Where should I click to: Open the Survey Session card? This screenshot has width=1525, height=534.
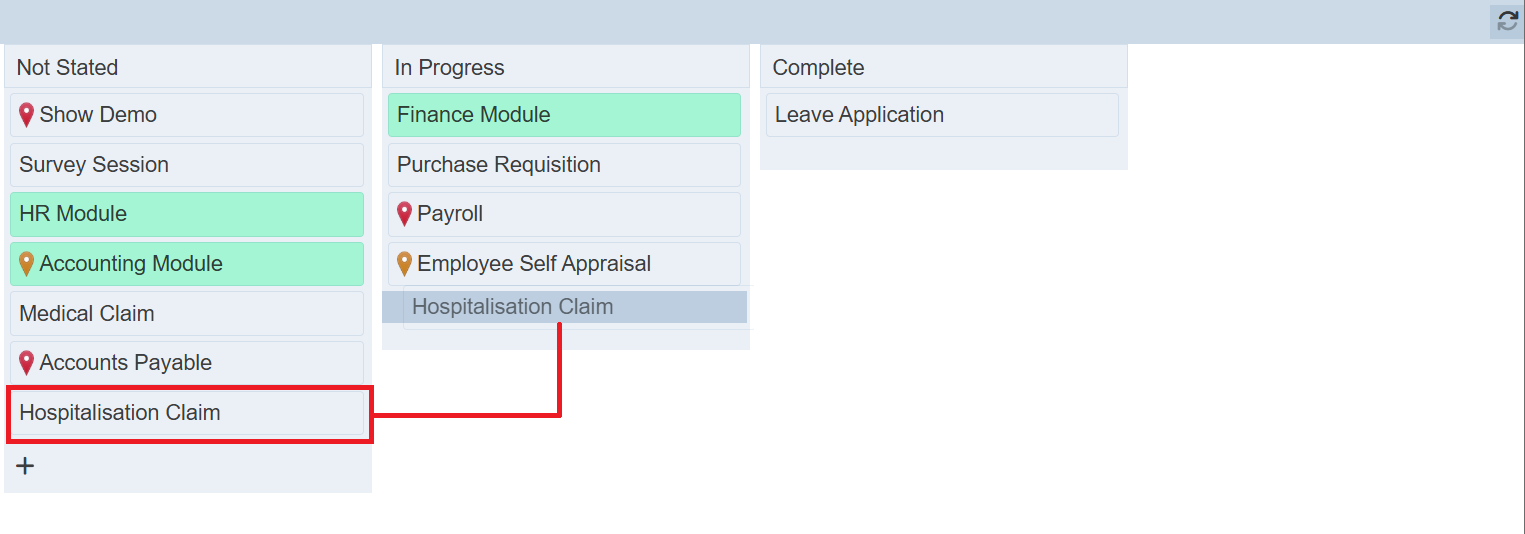pyautogui.click(x=94, y=165)
